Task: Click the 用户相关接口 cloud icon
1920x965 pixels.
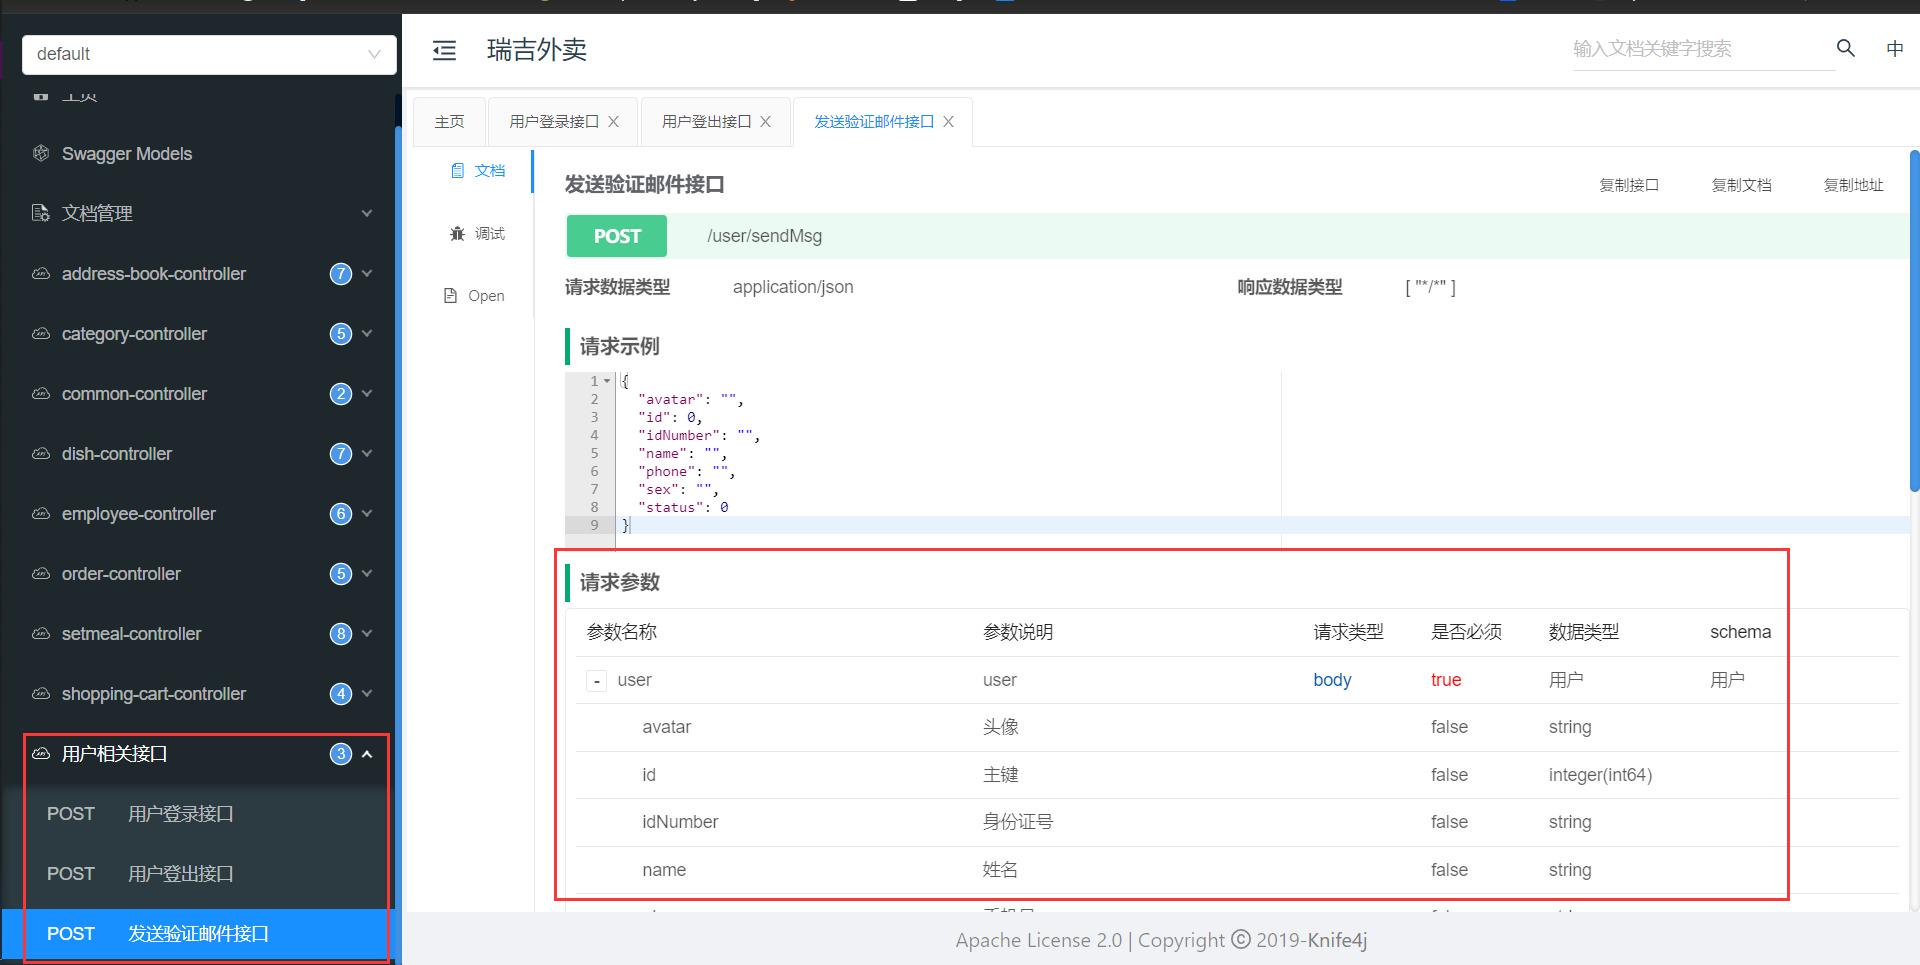Action: coord(41,753)
